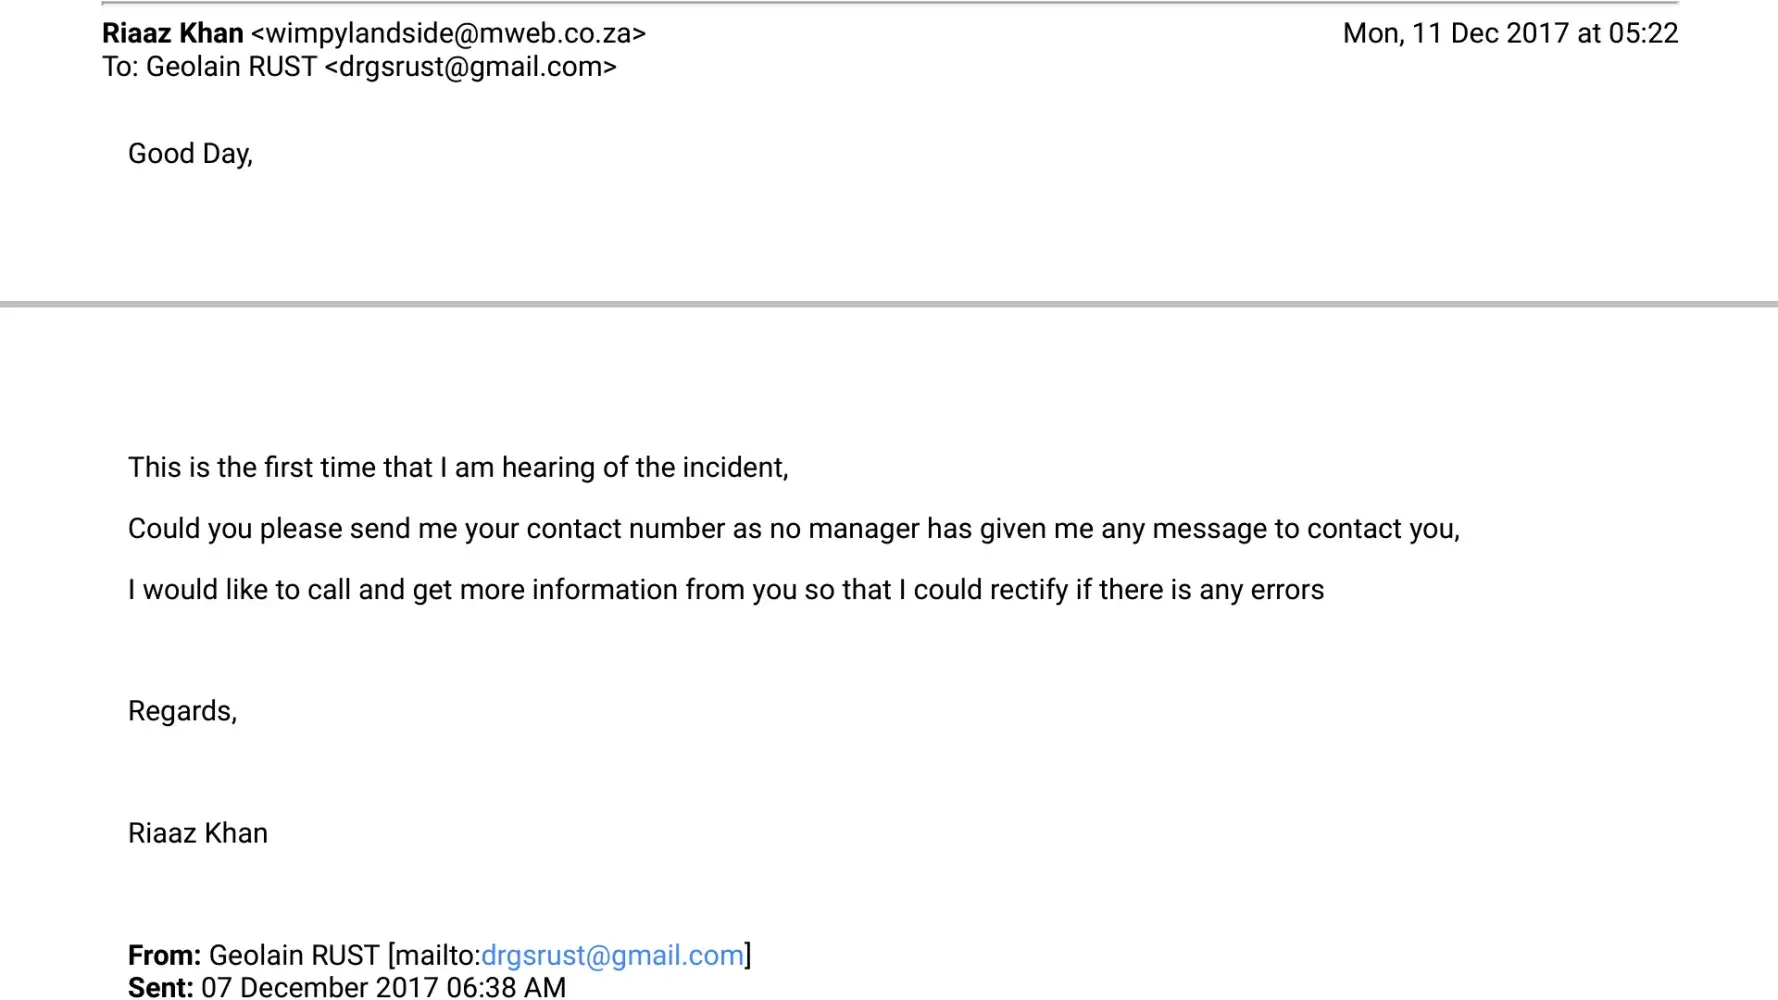Image resolution: width=1778 pixels, height=1000 pixels.
Task: Click sender address wimpylandside@mweb.co.za
Action: pos(448,33)
